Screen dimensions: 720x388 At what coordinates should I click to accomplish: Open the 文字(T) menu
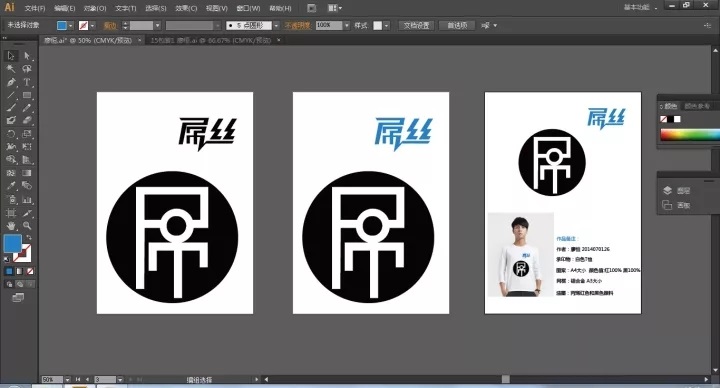(x=126, y=8)
